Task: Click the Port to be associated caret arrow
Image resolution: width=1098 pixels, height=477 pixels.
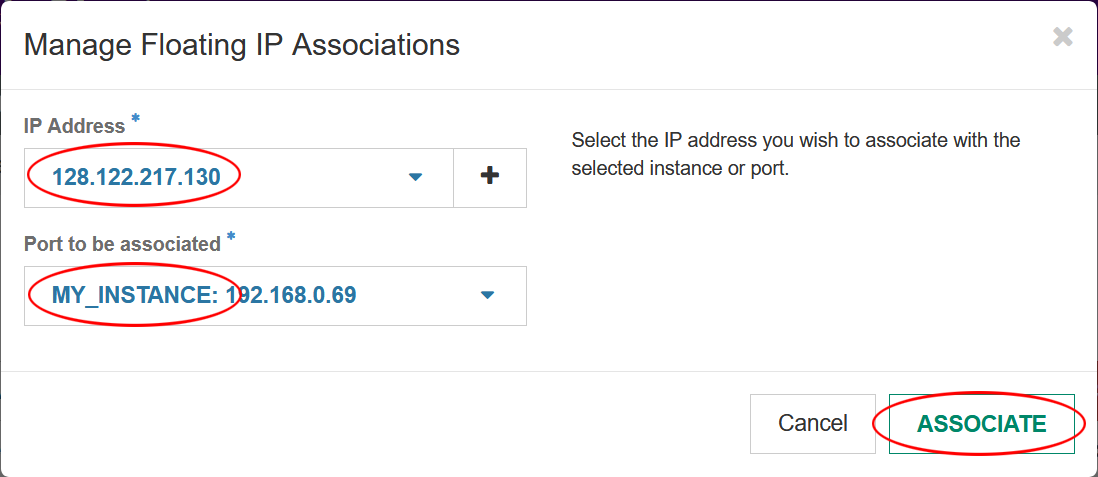Action: 487,295
